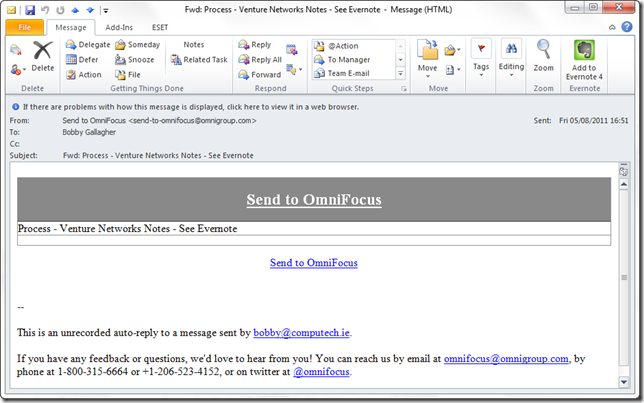This screenshot has height=403, width=644.
Task: Click the Save icon in quick access toolbar
Action: 30,10
